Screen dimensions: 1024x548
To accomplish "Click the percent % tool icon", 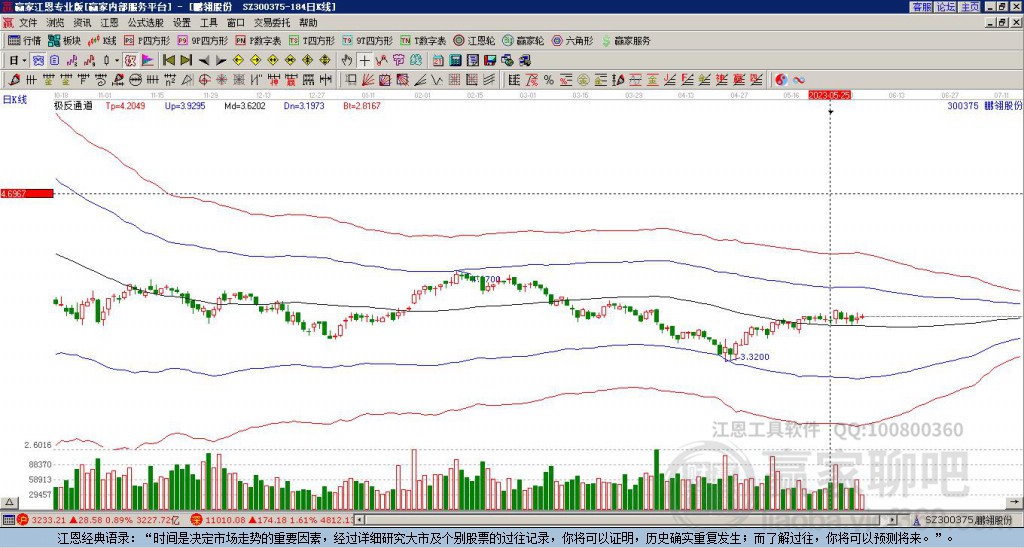I will (549, 80).
